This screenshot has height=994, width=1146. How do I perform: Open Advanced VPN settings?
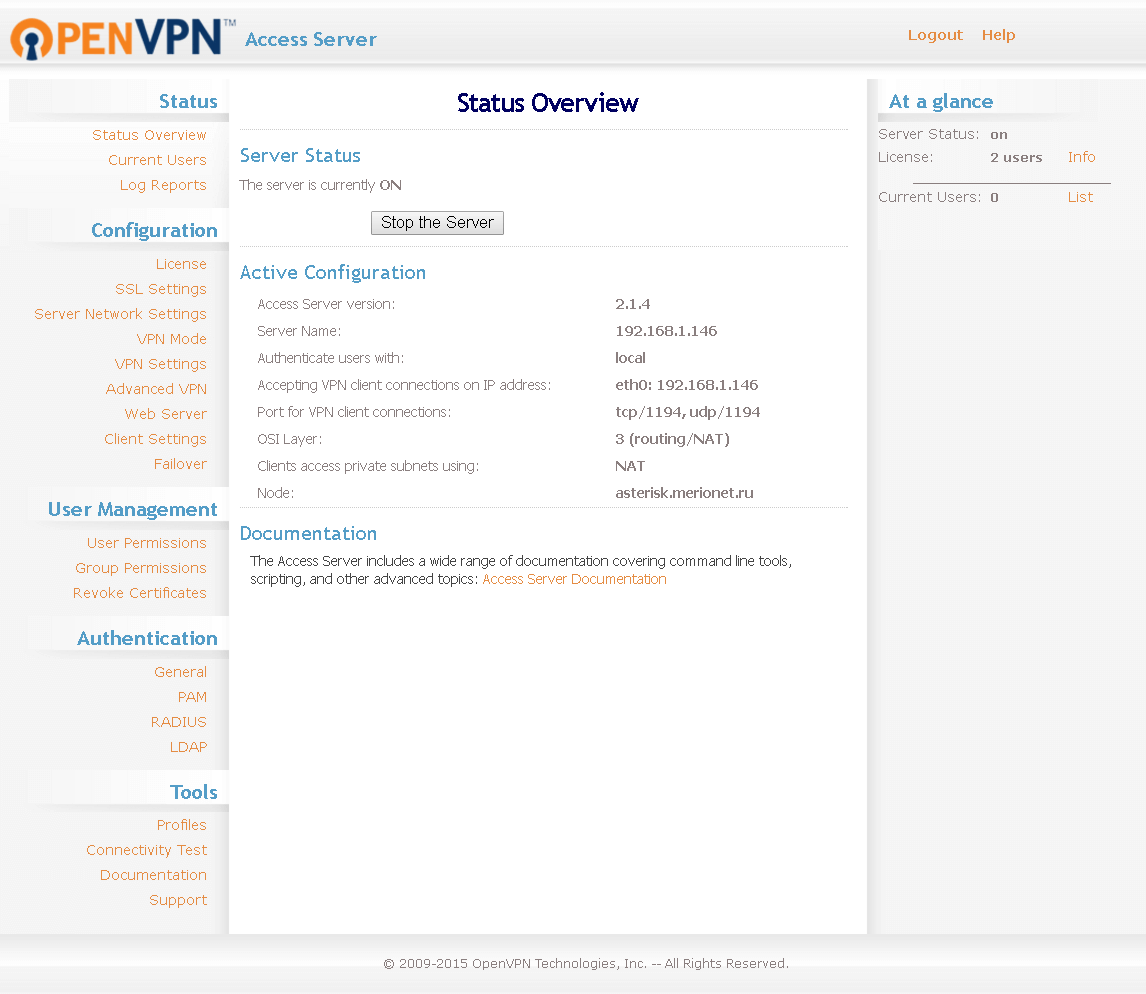pyautogui.click(x=156, y=389)
